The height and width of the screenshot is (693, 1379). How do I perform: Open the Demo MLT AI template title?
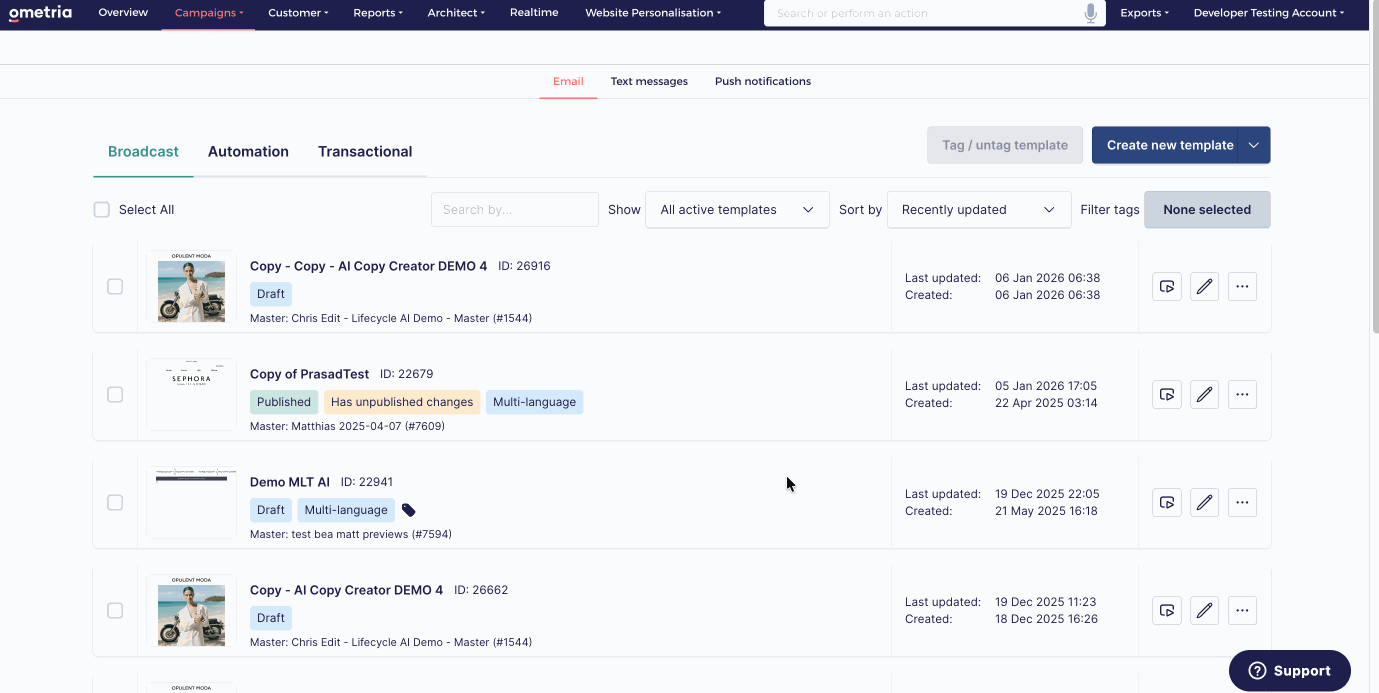(290, 482)
